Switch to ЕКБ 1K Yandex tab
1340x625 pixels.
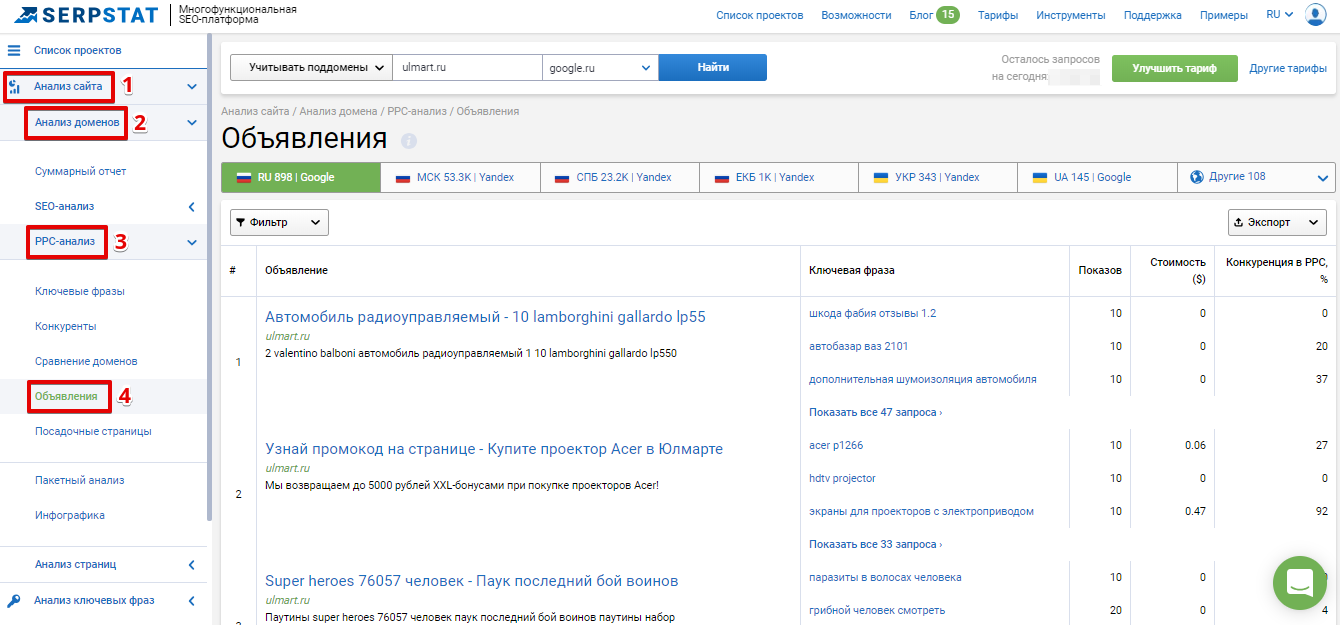point(778,177)
